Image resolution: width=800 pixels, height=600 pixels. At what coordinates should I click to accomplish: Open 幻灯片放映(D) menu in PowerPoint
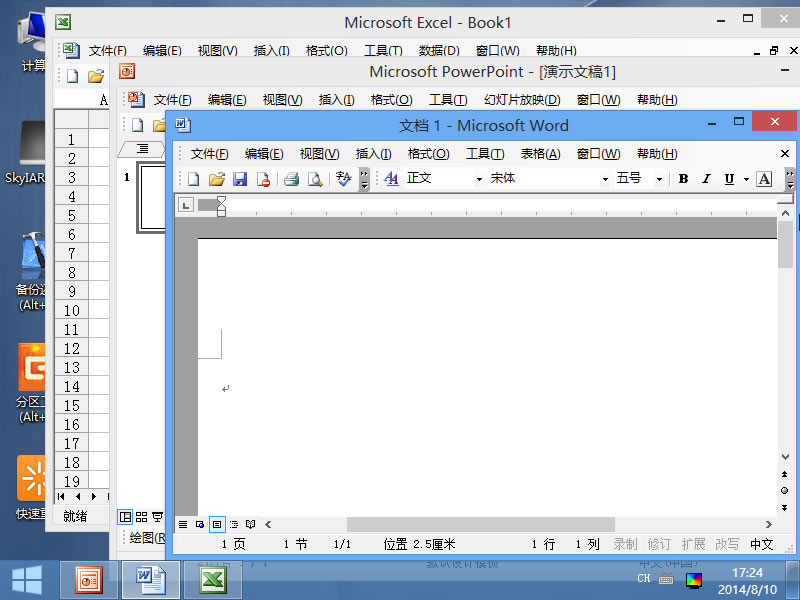522,99
